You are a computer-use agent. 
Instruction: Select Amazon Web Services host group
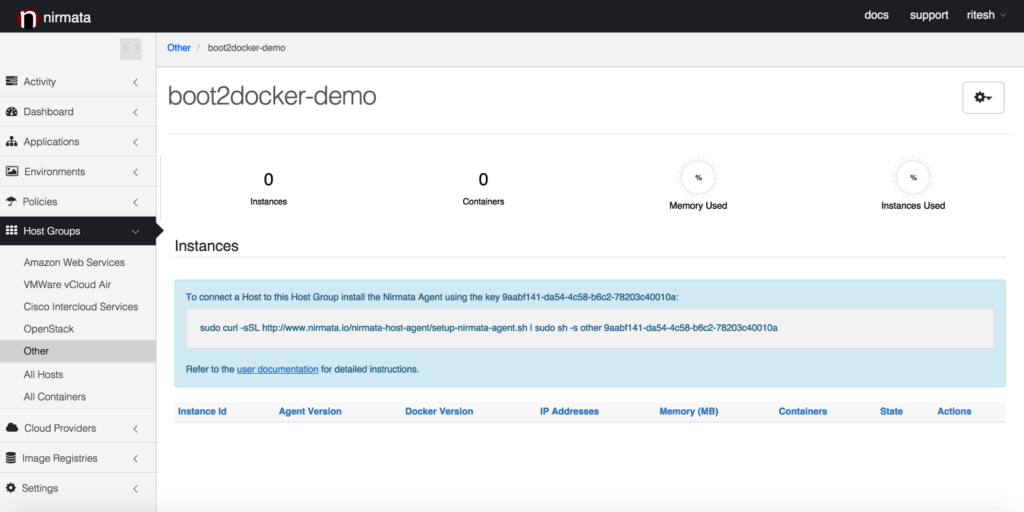[x=74, y=262]
